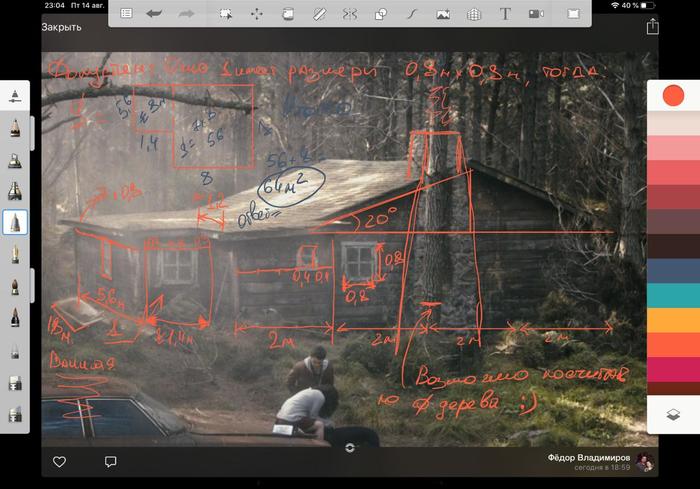
Task: Select the Text tool
Action: pyautogui.click(x=505, y=14)
